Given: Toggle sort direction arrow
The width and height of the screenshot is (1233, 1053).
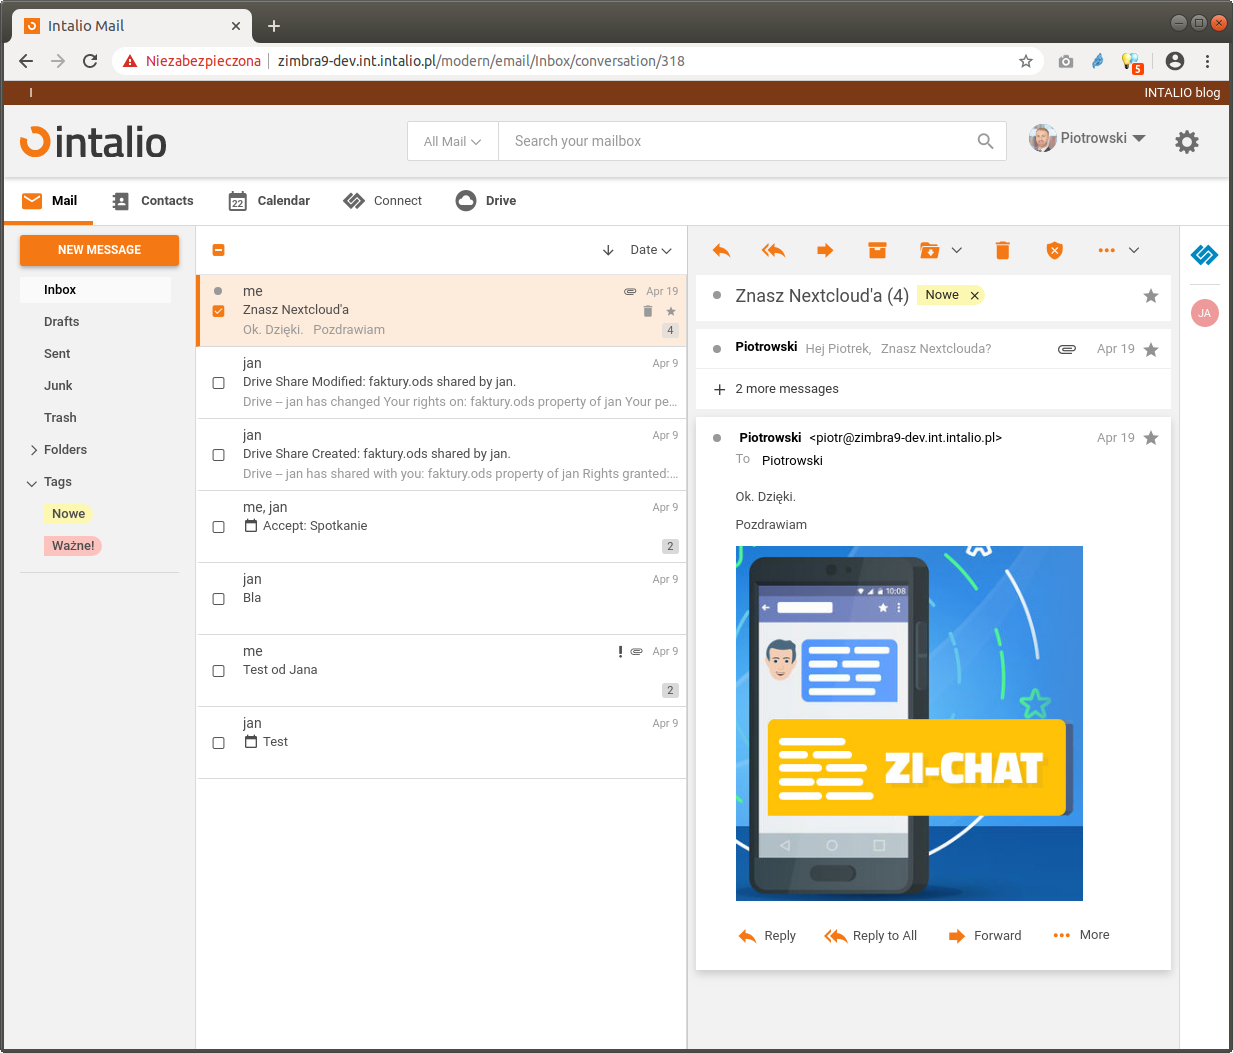Looking at the screenshot, I should pyautogui.click(x=608, y=250).
